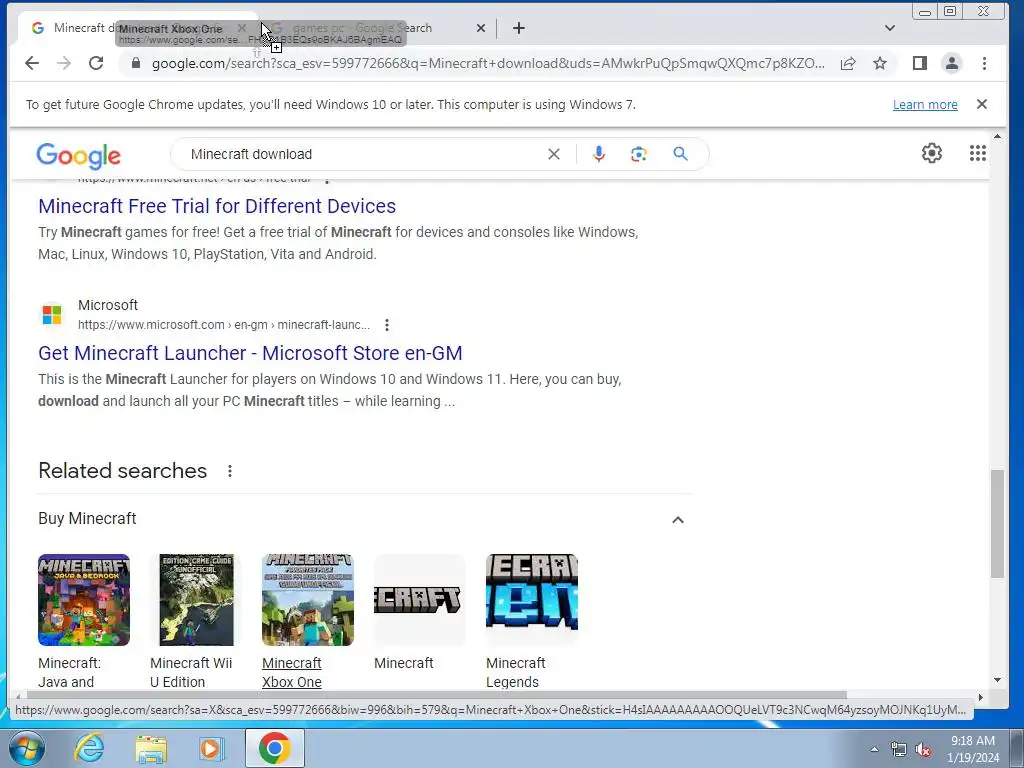1024x768 pixels.
Task: Open Google quick settings gear
Action: click(x=931, y=153)
